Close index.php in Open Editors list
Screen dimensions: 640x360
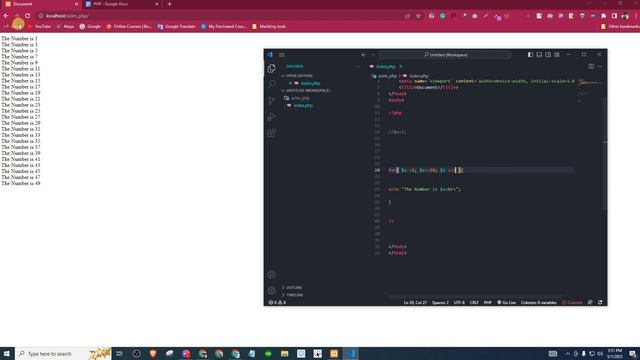(x=290, y=83)
